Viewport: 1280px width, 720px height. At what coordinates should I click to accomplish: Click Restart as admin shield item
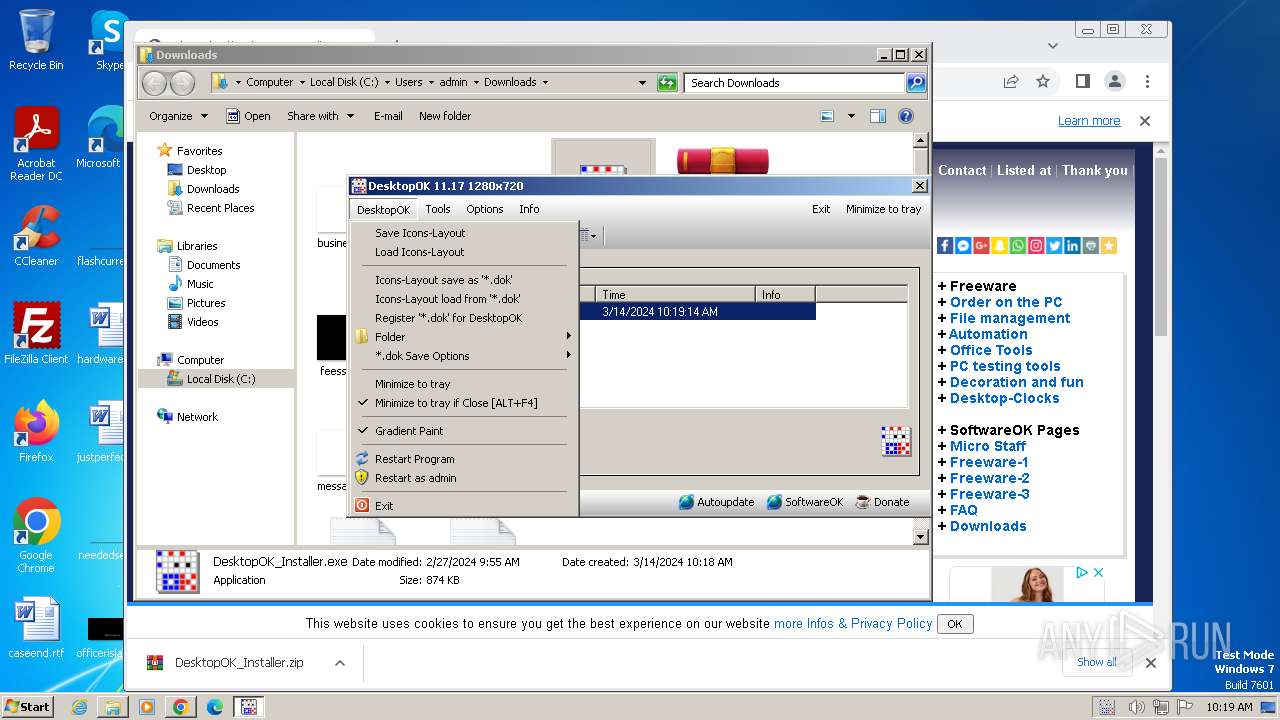415,478
